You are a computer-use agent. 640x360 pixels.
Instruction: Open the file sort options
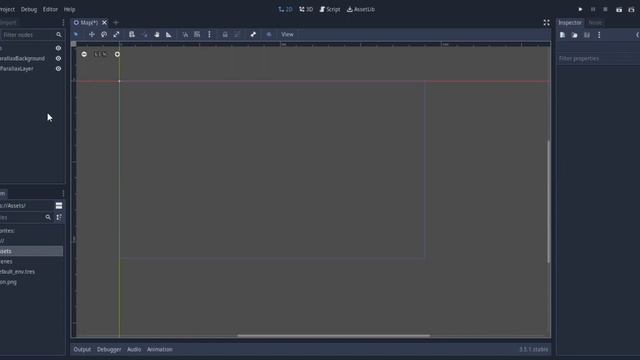[59, 218]
